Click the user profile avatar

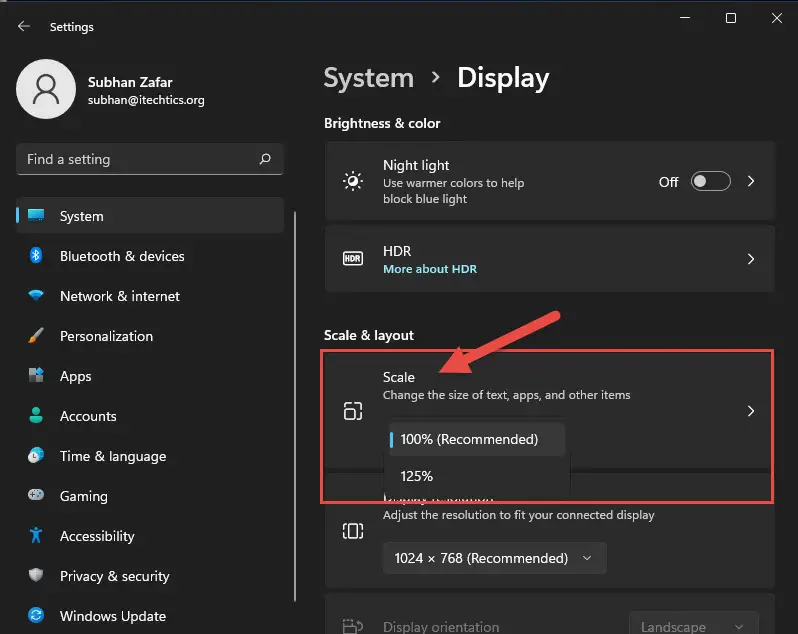pyautogui.click(x=46, y=89)
